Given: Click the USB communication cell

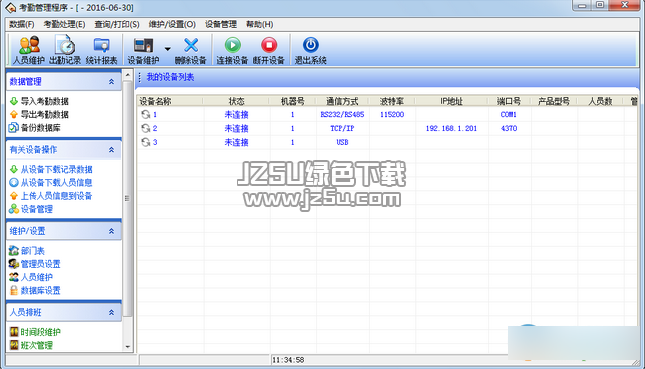Looking at the screenshot, I should click(x=342, y=142).
